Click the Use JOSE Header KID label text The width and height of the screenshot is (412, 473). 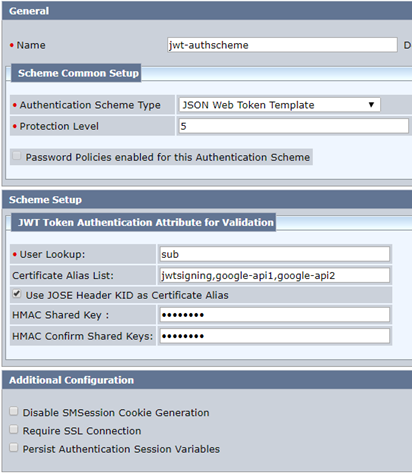tap(127, 295)
